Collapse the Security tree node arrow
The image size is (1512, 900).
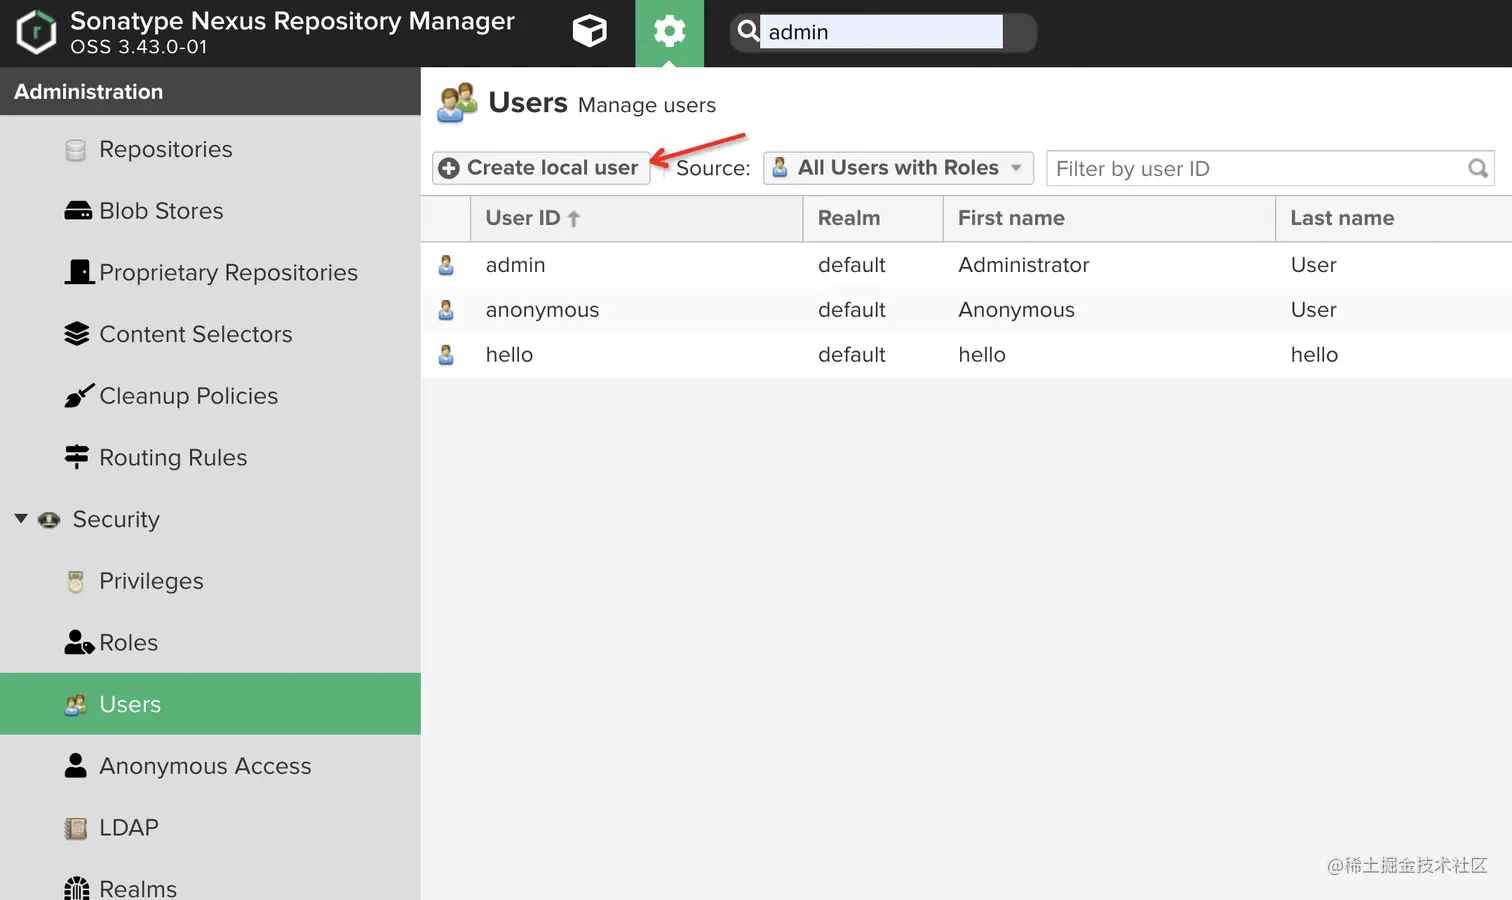pos(21,519)
